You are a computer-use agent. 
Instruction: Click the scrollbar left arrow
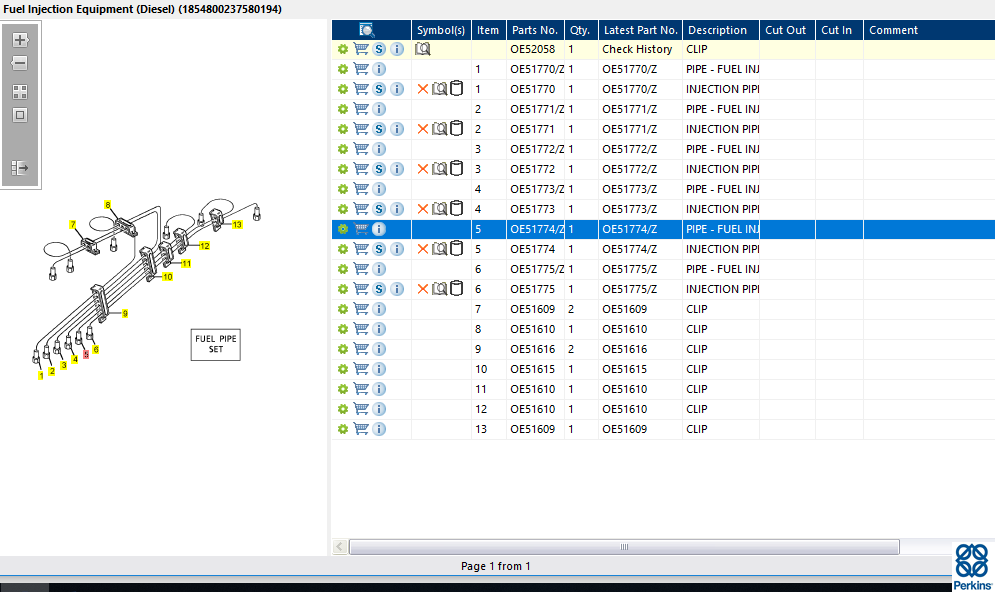tap(340, 547)
